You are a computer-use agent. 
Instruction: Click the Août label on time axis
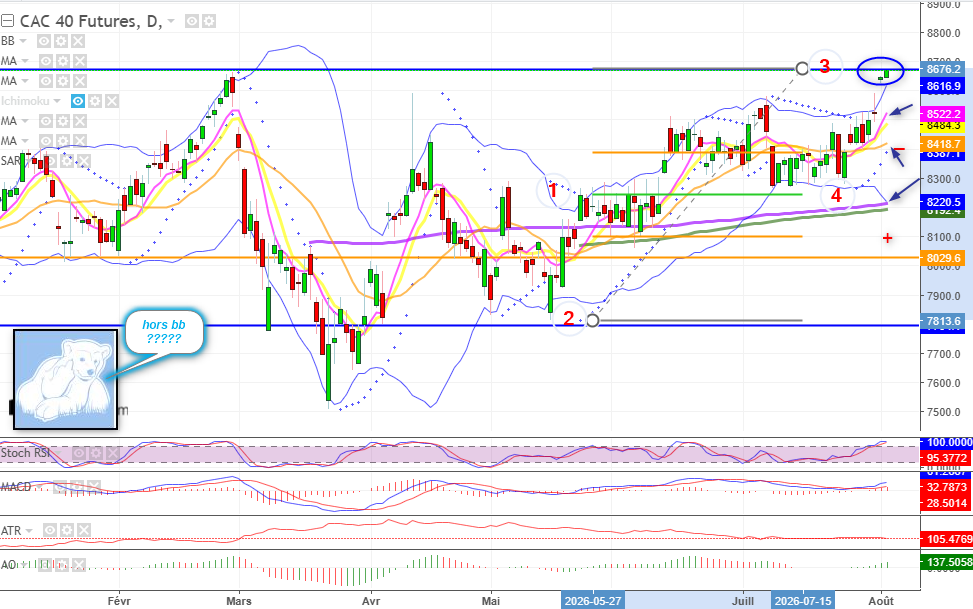click(881, 601)
